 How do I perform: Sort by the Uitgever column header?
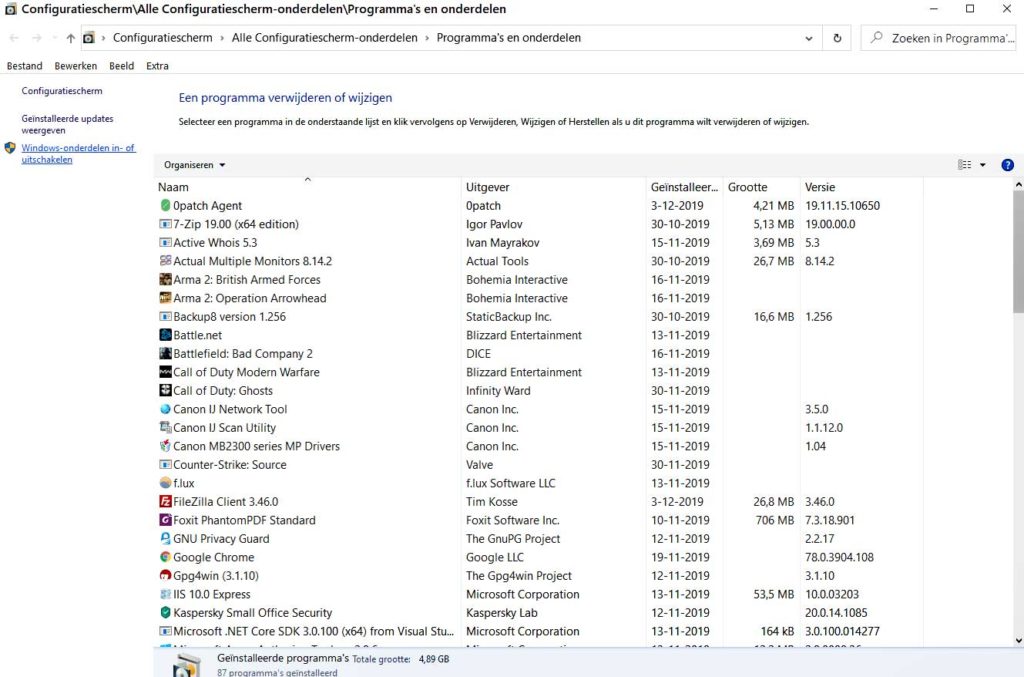[x=554, y=187]
